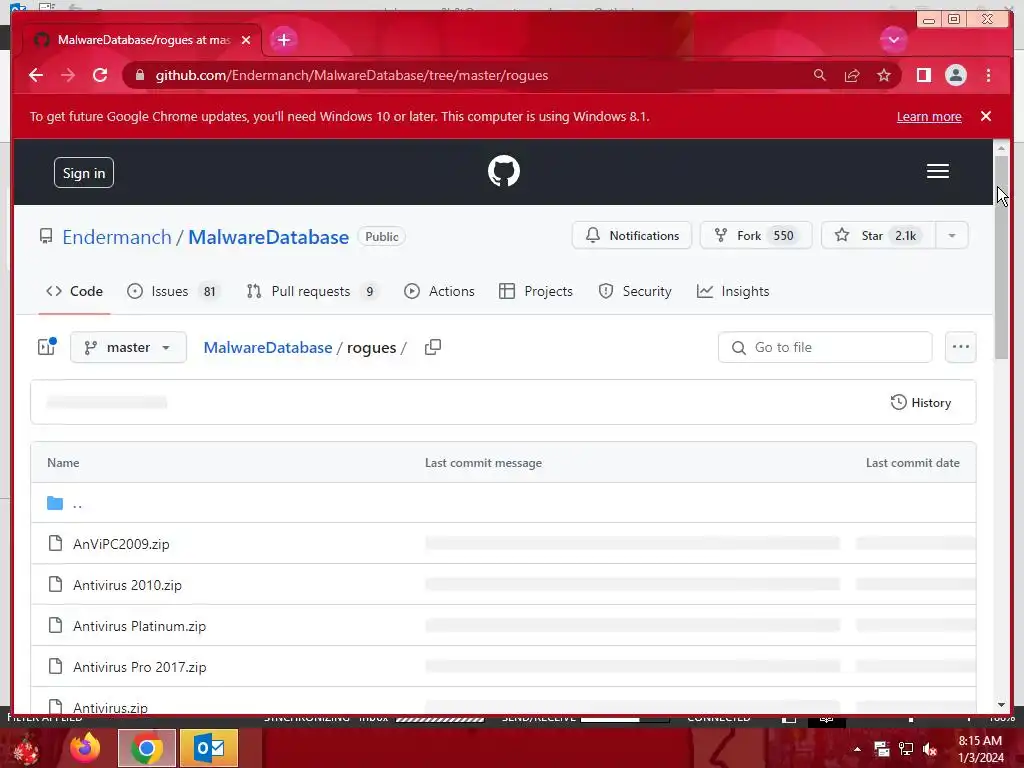Open the AnViPC2009.zip file
This screenshot has width=1024, height=768.
point(121,544)
